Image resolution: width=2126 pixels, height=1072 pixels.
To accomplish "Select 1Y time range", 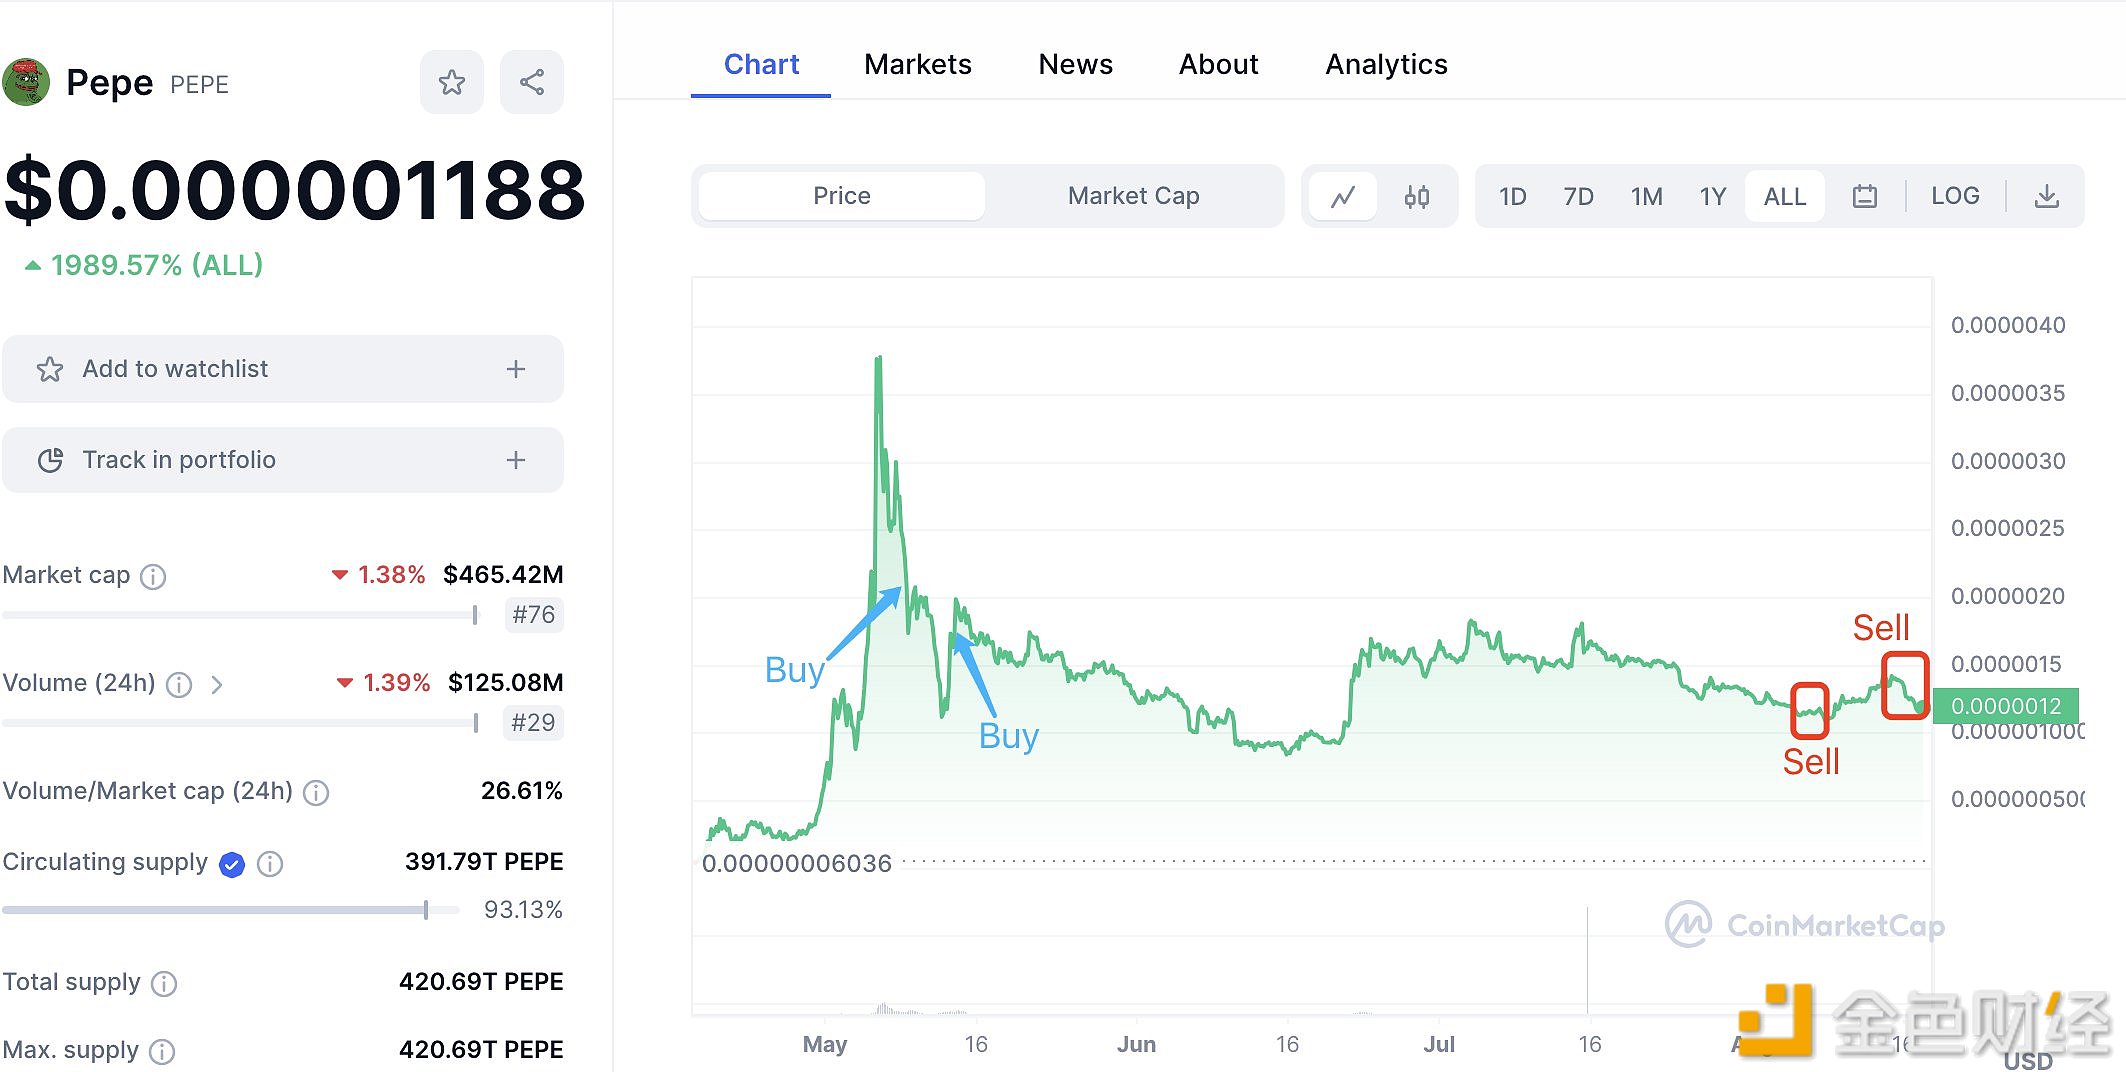I will coord(1712,196).
